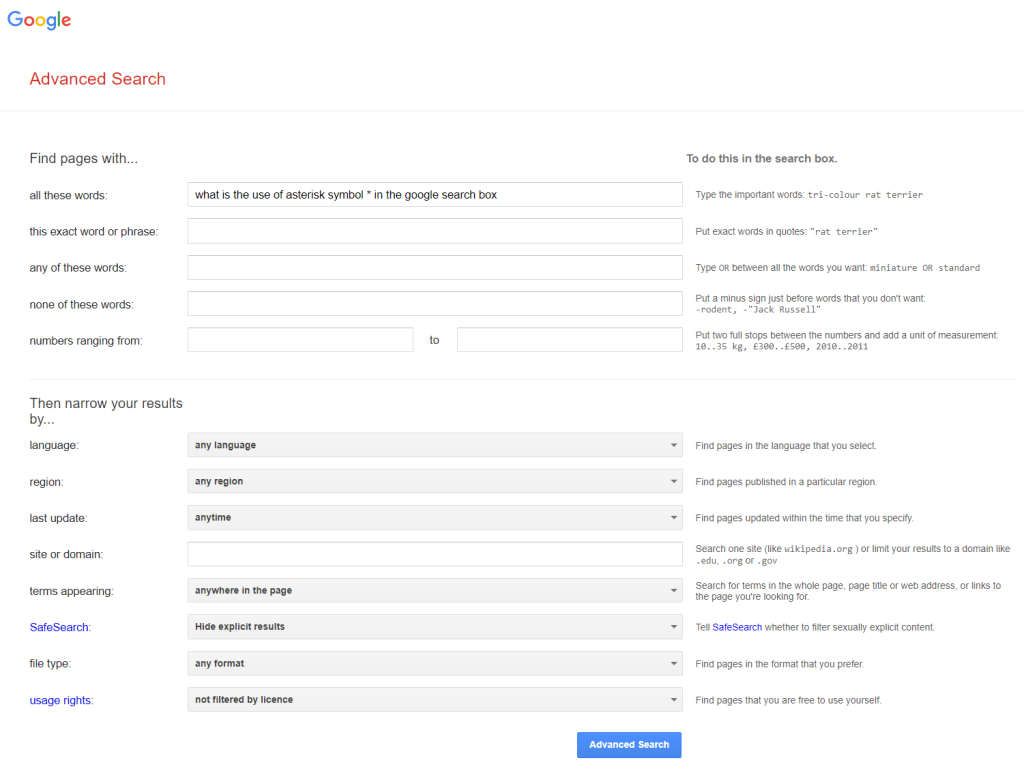Expand 'anywhere in the page' dropdown

pyautogui.click(x=435, y=590)
